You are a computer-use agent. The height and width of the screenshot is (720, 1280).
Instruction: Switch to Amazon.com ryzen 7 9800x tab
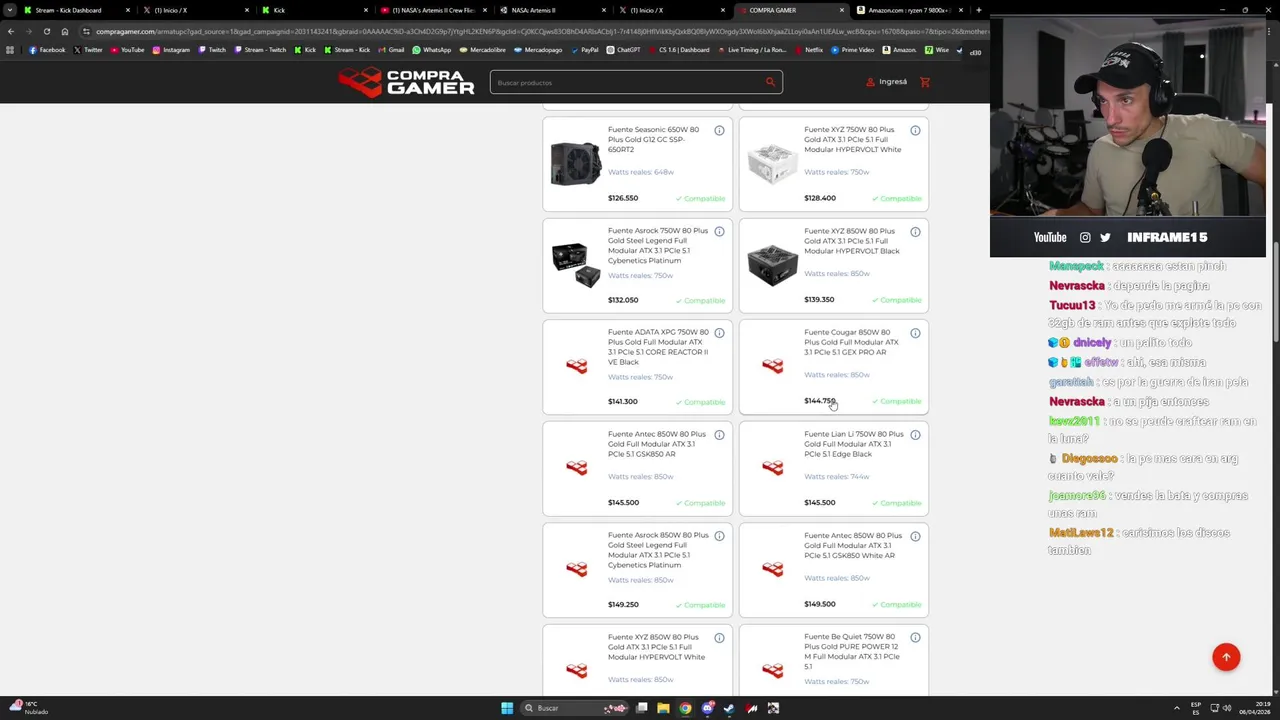tap(910, 10)
